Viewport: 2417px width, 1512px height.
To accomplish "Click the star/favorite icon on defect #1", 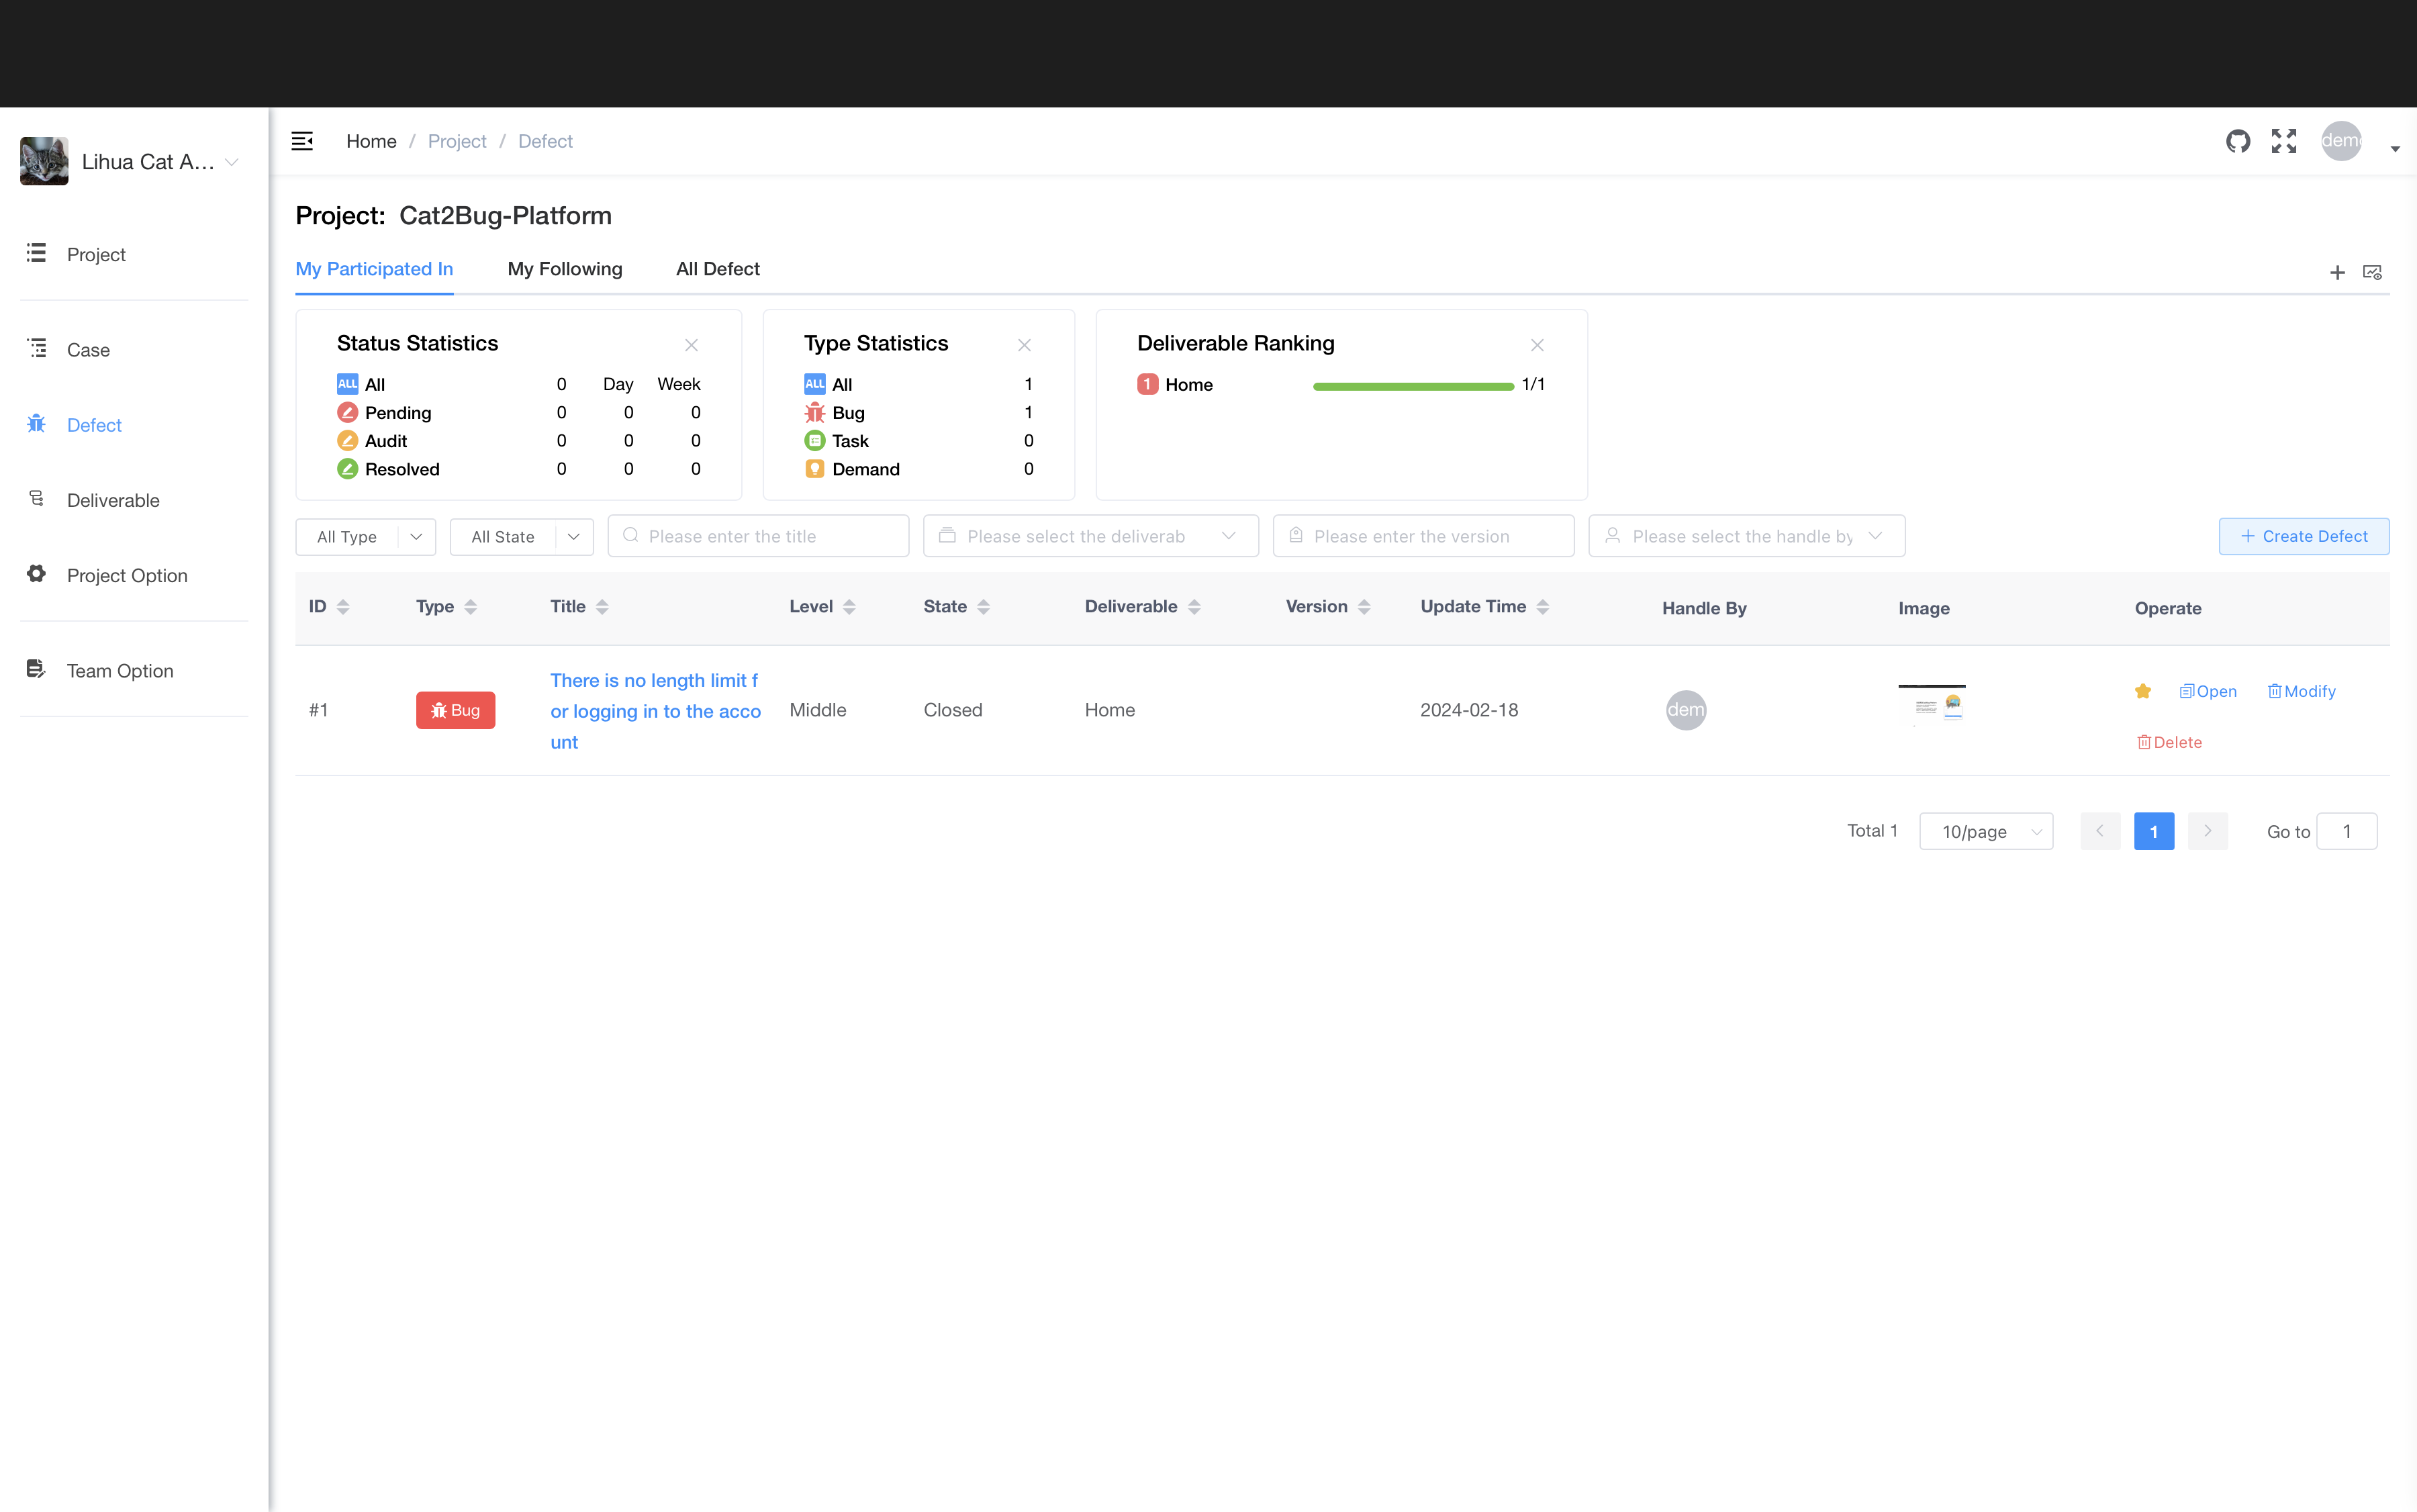I will coord(2144,690).
